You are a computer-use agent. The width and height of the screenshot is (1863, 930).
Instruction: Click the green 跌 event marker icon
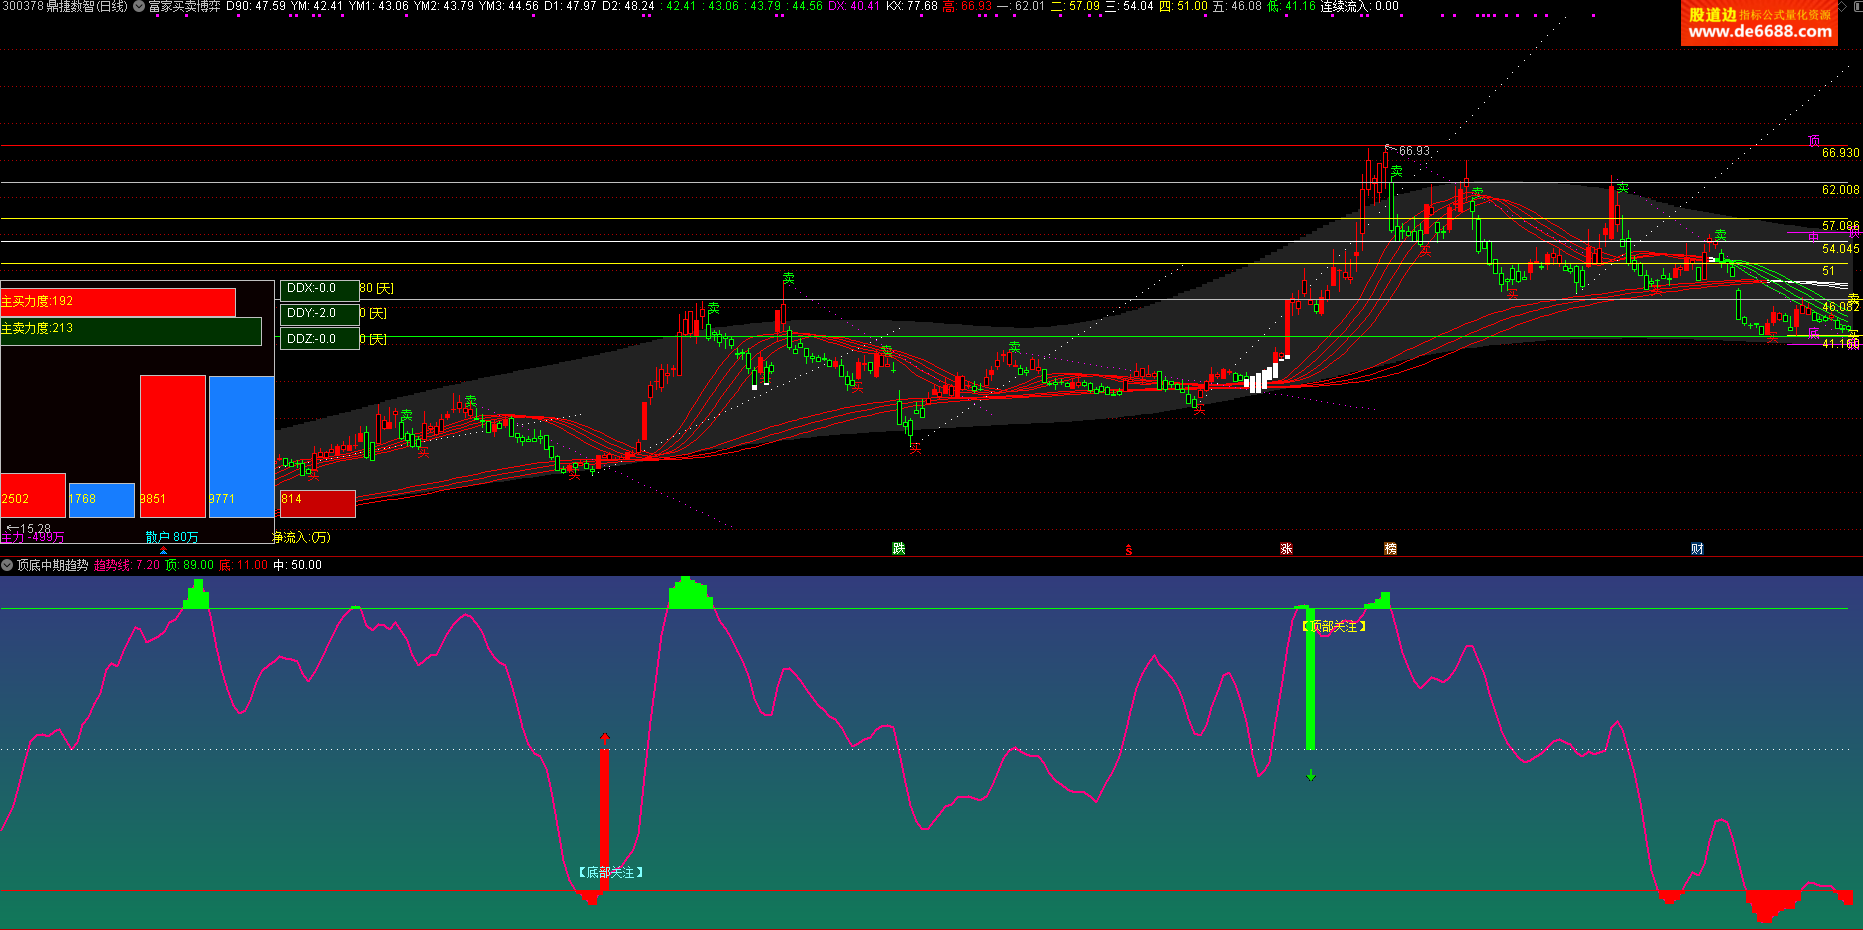coord(898,548)
